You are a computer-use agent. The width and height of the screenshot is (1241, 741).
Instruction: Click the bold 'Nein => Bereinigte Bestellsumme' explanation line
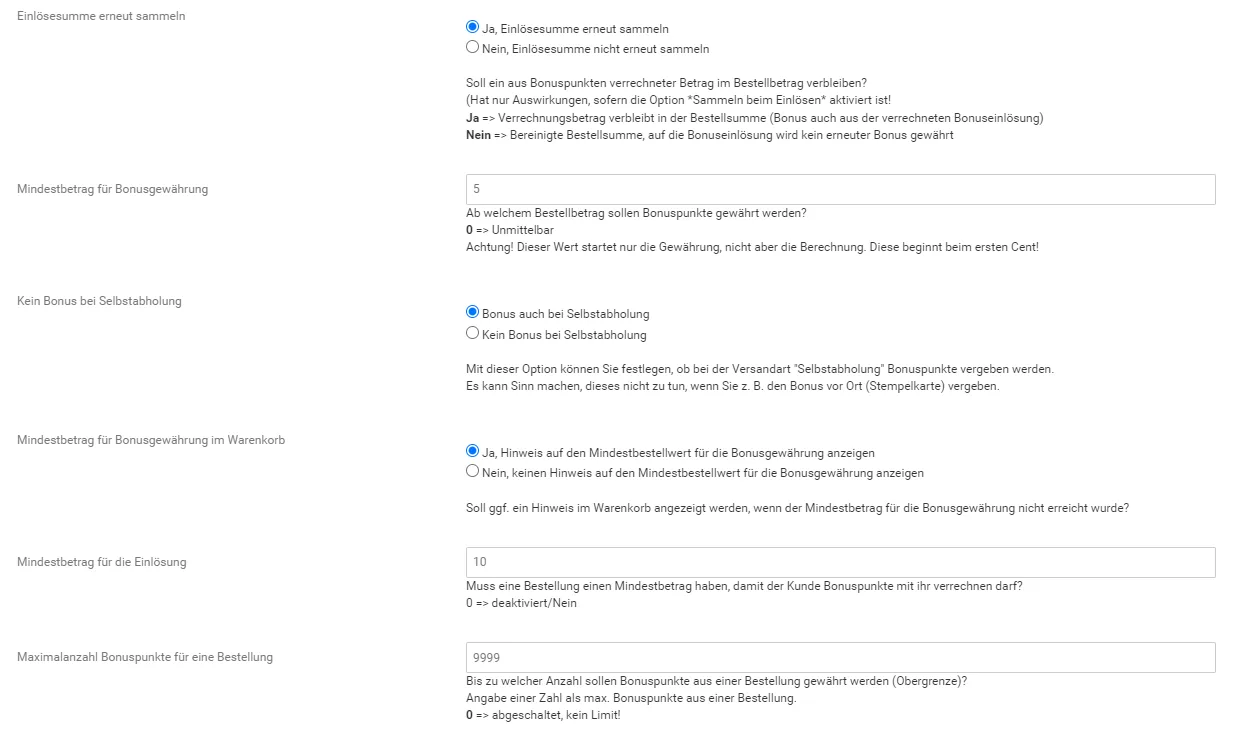click(x=710, y=135)
